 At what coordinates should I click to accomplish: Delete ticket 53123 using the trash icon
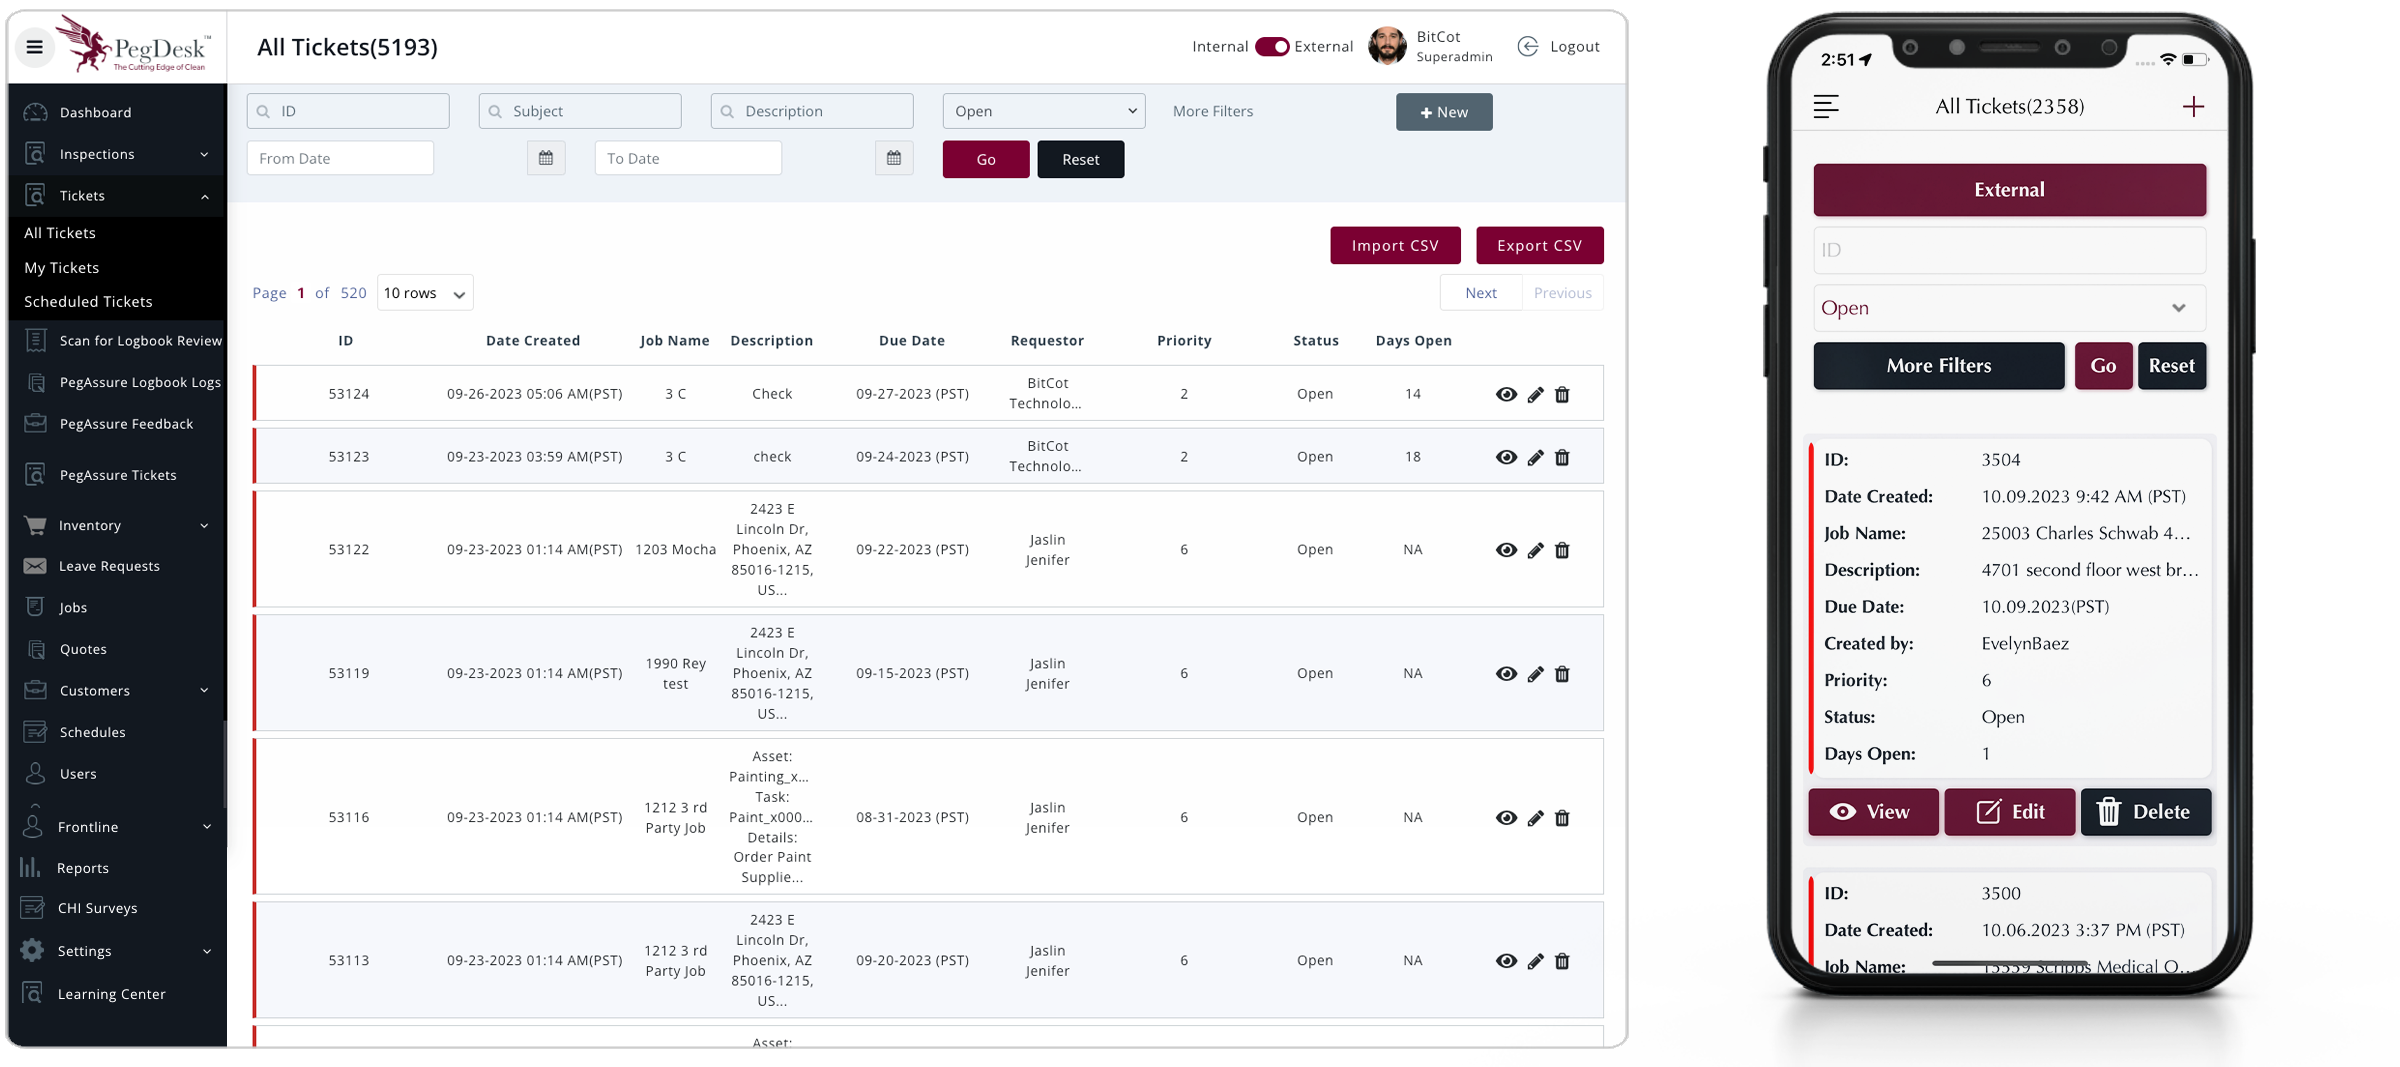(1562, 458)
